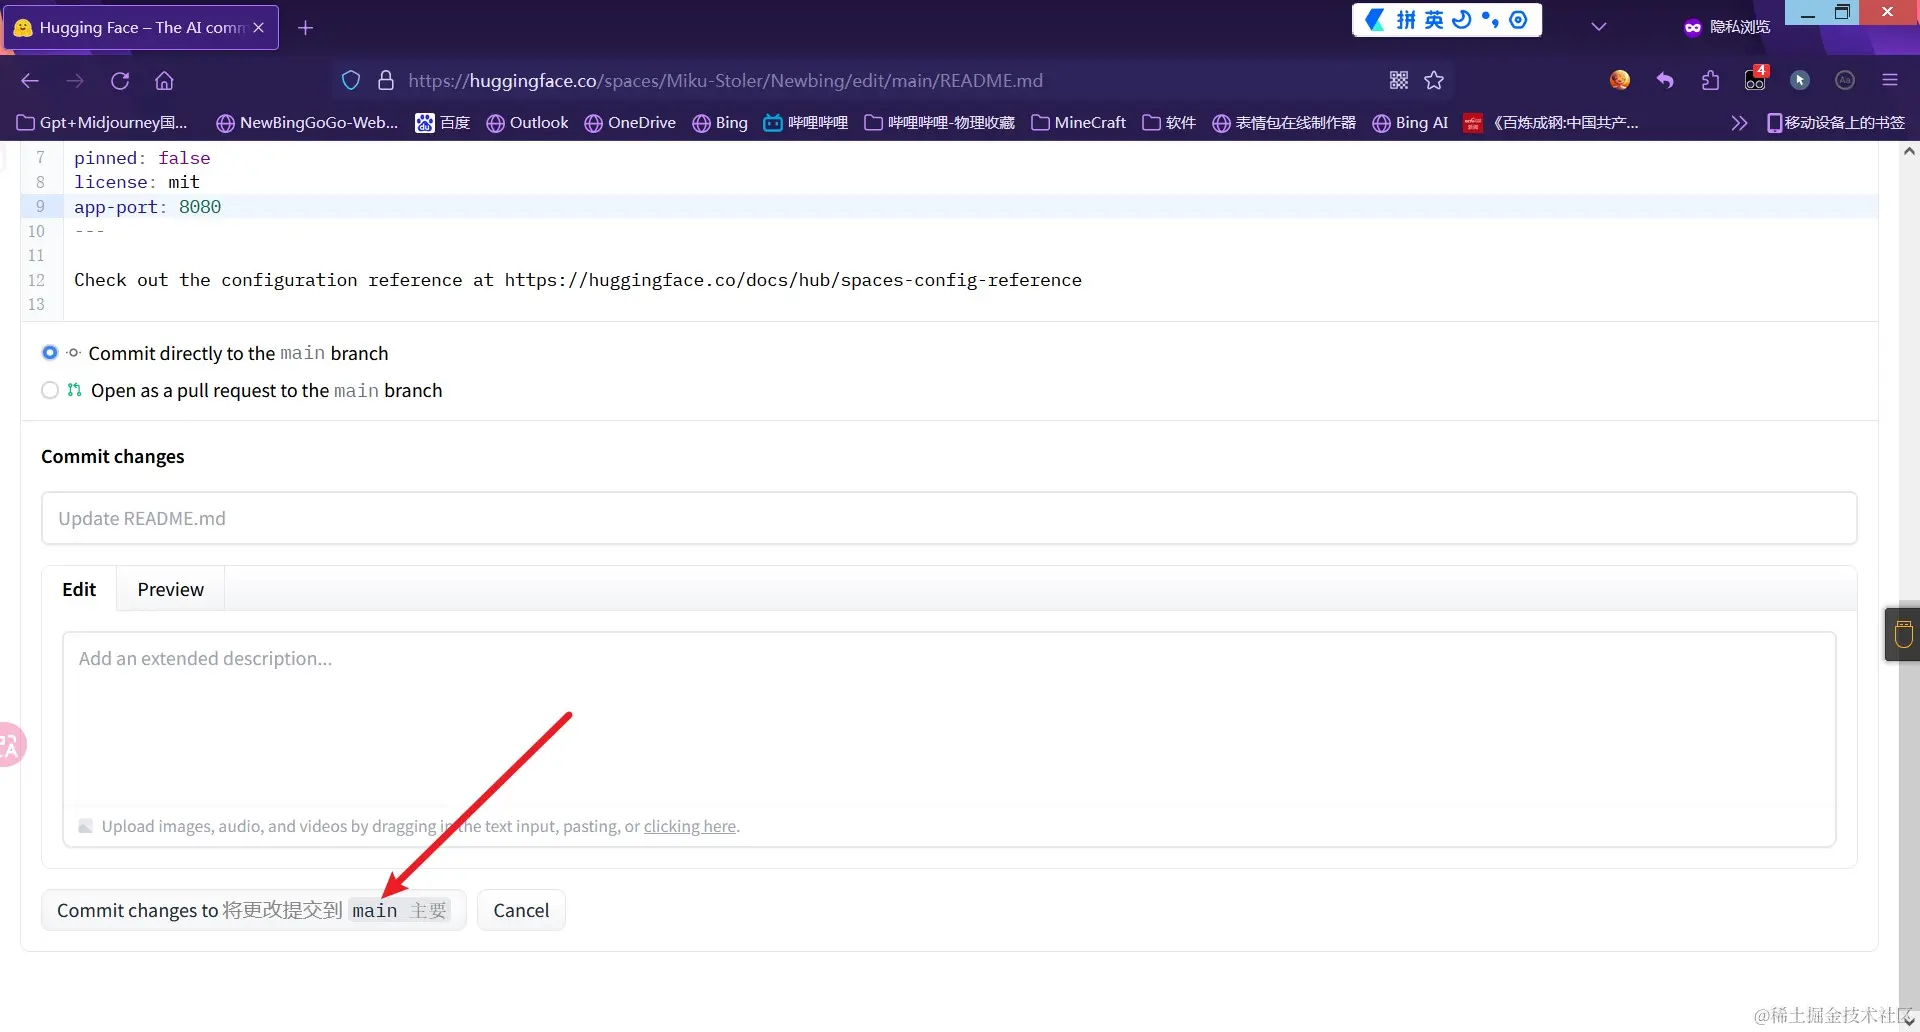The image size is (1920, 1032).
Task: Click the 'clicking here' upload link
Action: (690, 826)
